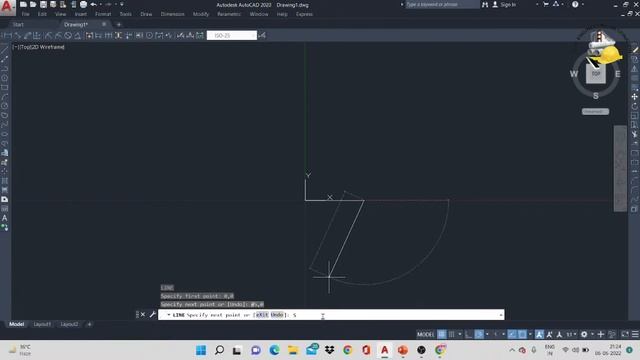The width and height of the screenshot is (640, 360).
Task: Click the Dimension Style icon beside ISO-25
Action: [x=262, y=36]
